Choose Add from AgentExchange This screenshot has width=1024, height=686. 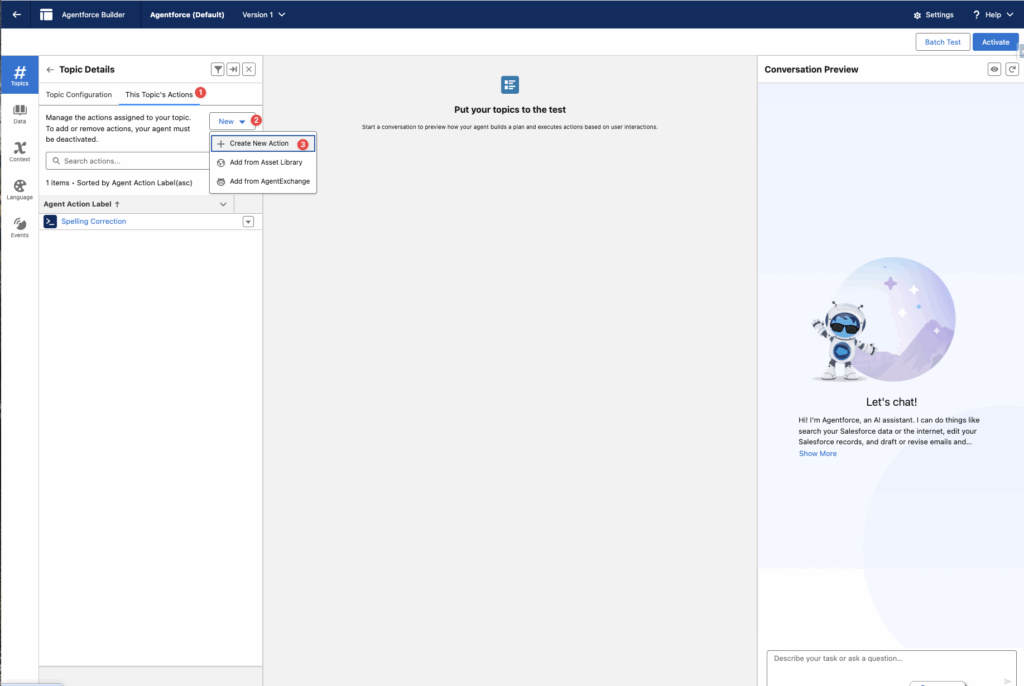263,182
